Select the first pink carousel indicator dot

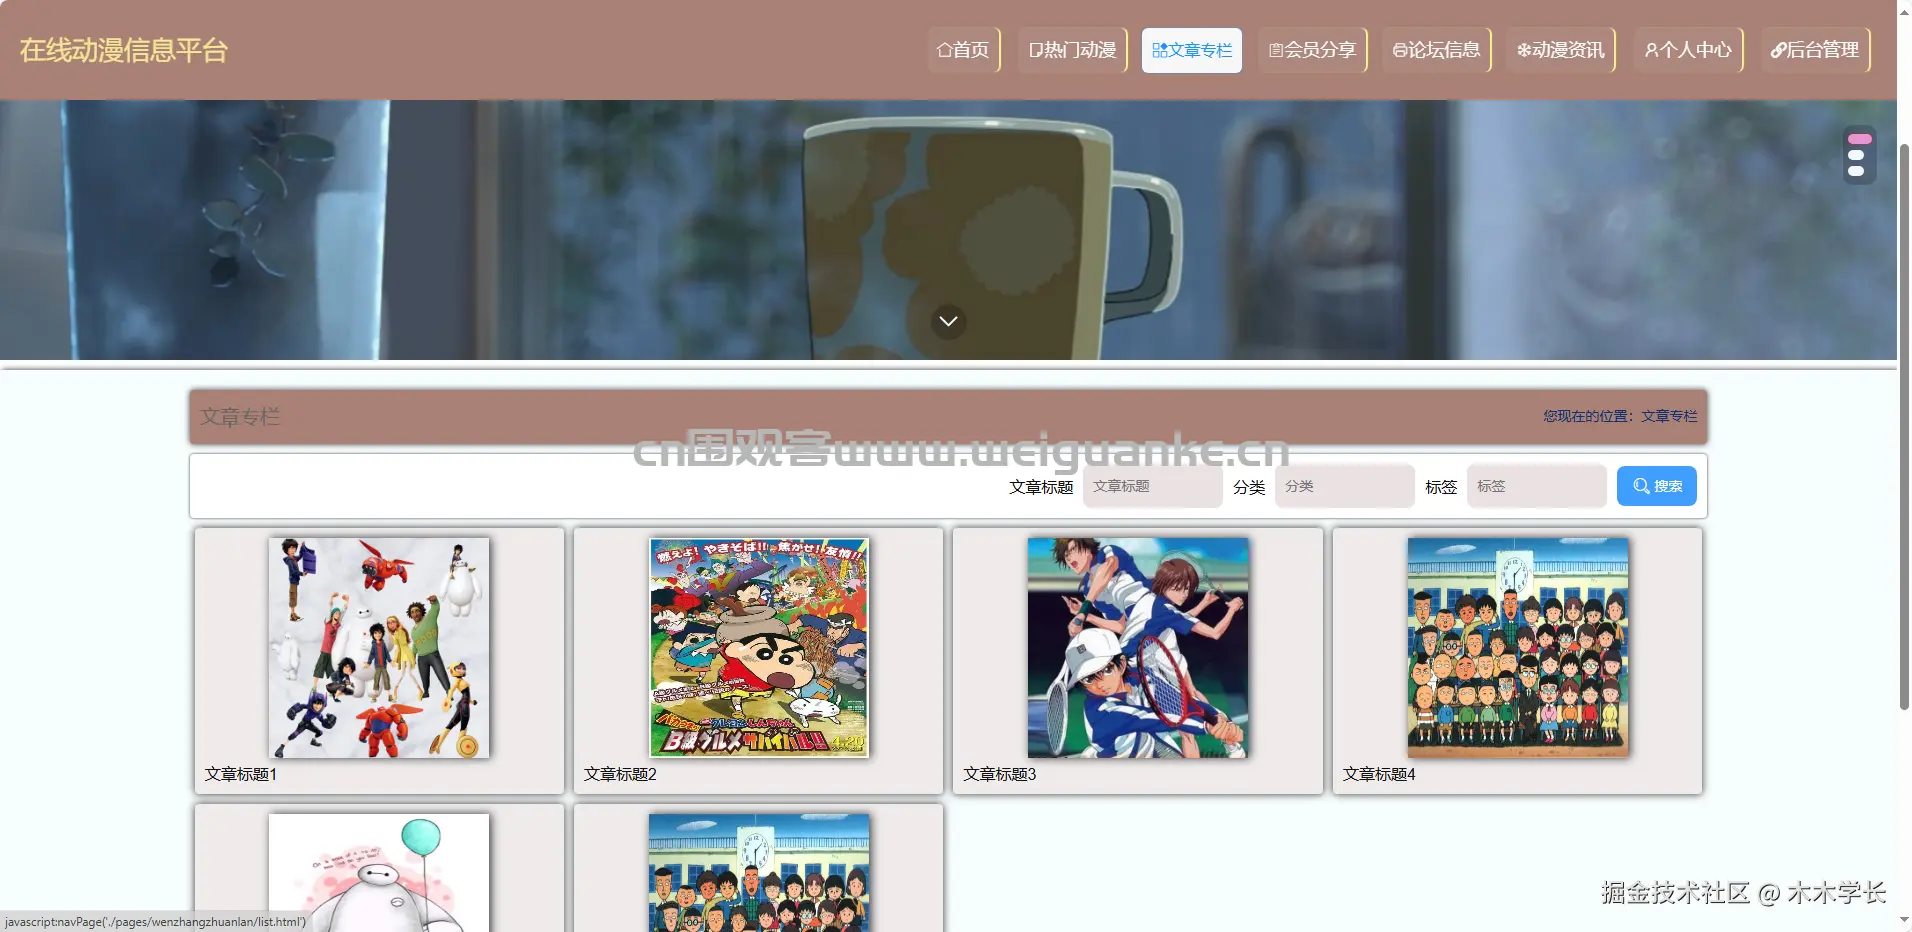coord(1860,139)
